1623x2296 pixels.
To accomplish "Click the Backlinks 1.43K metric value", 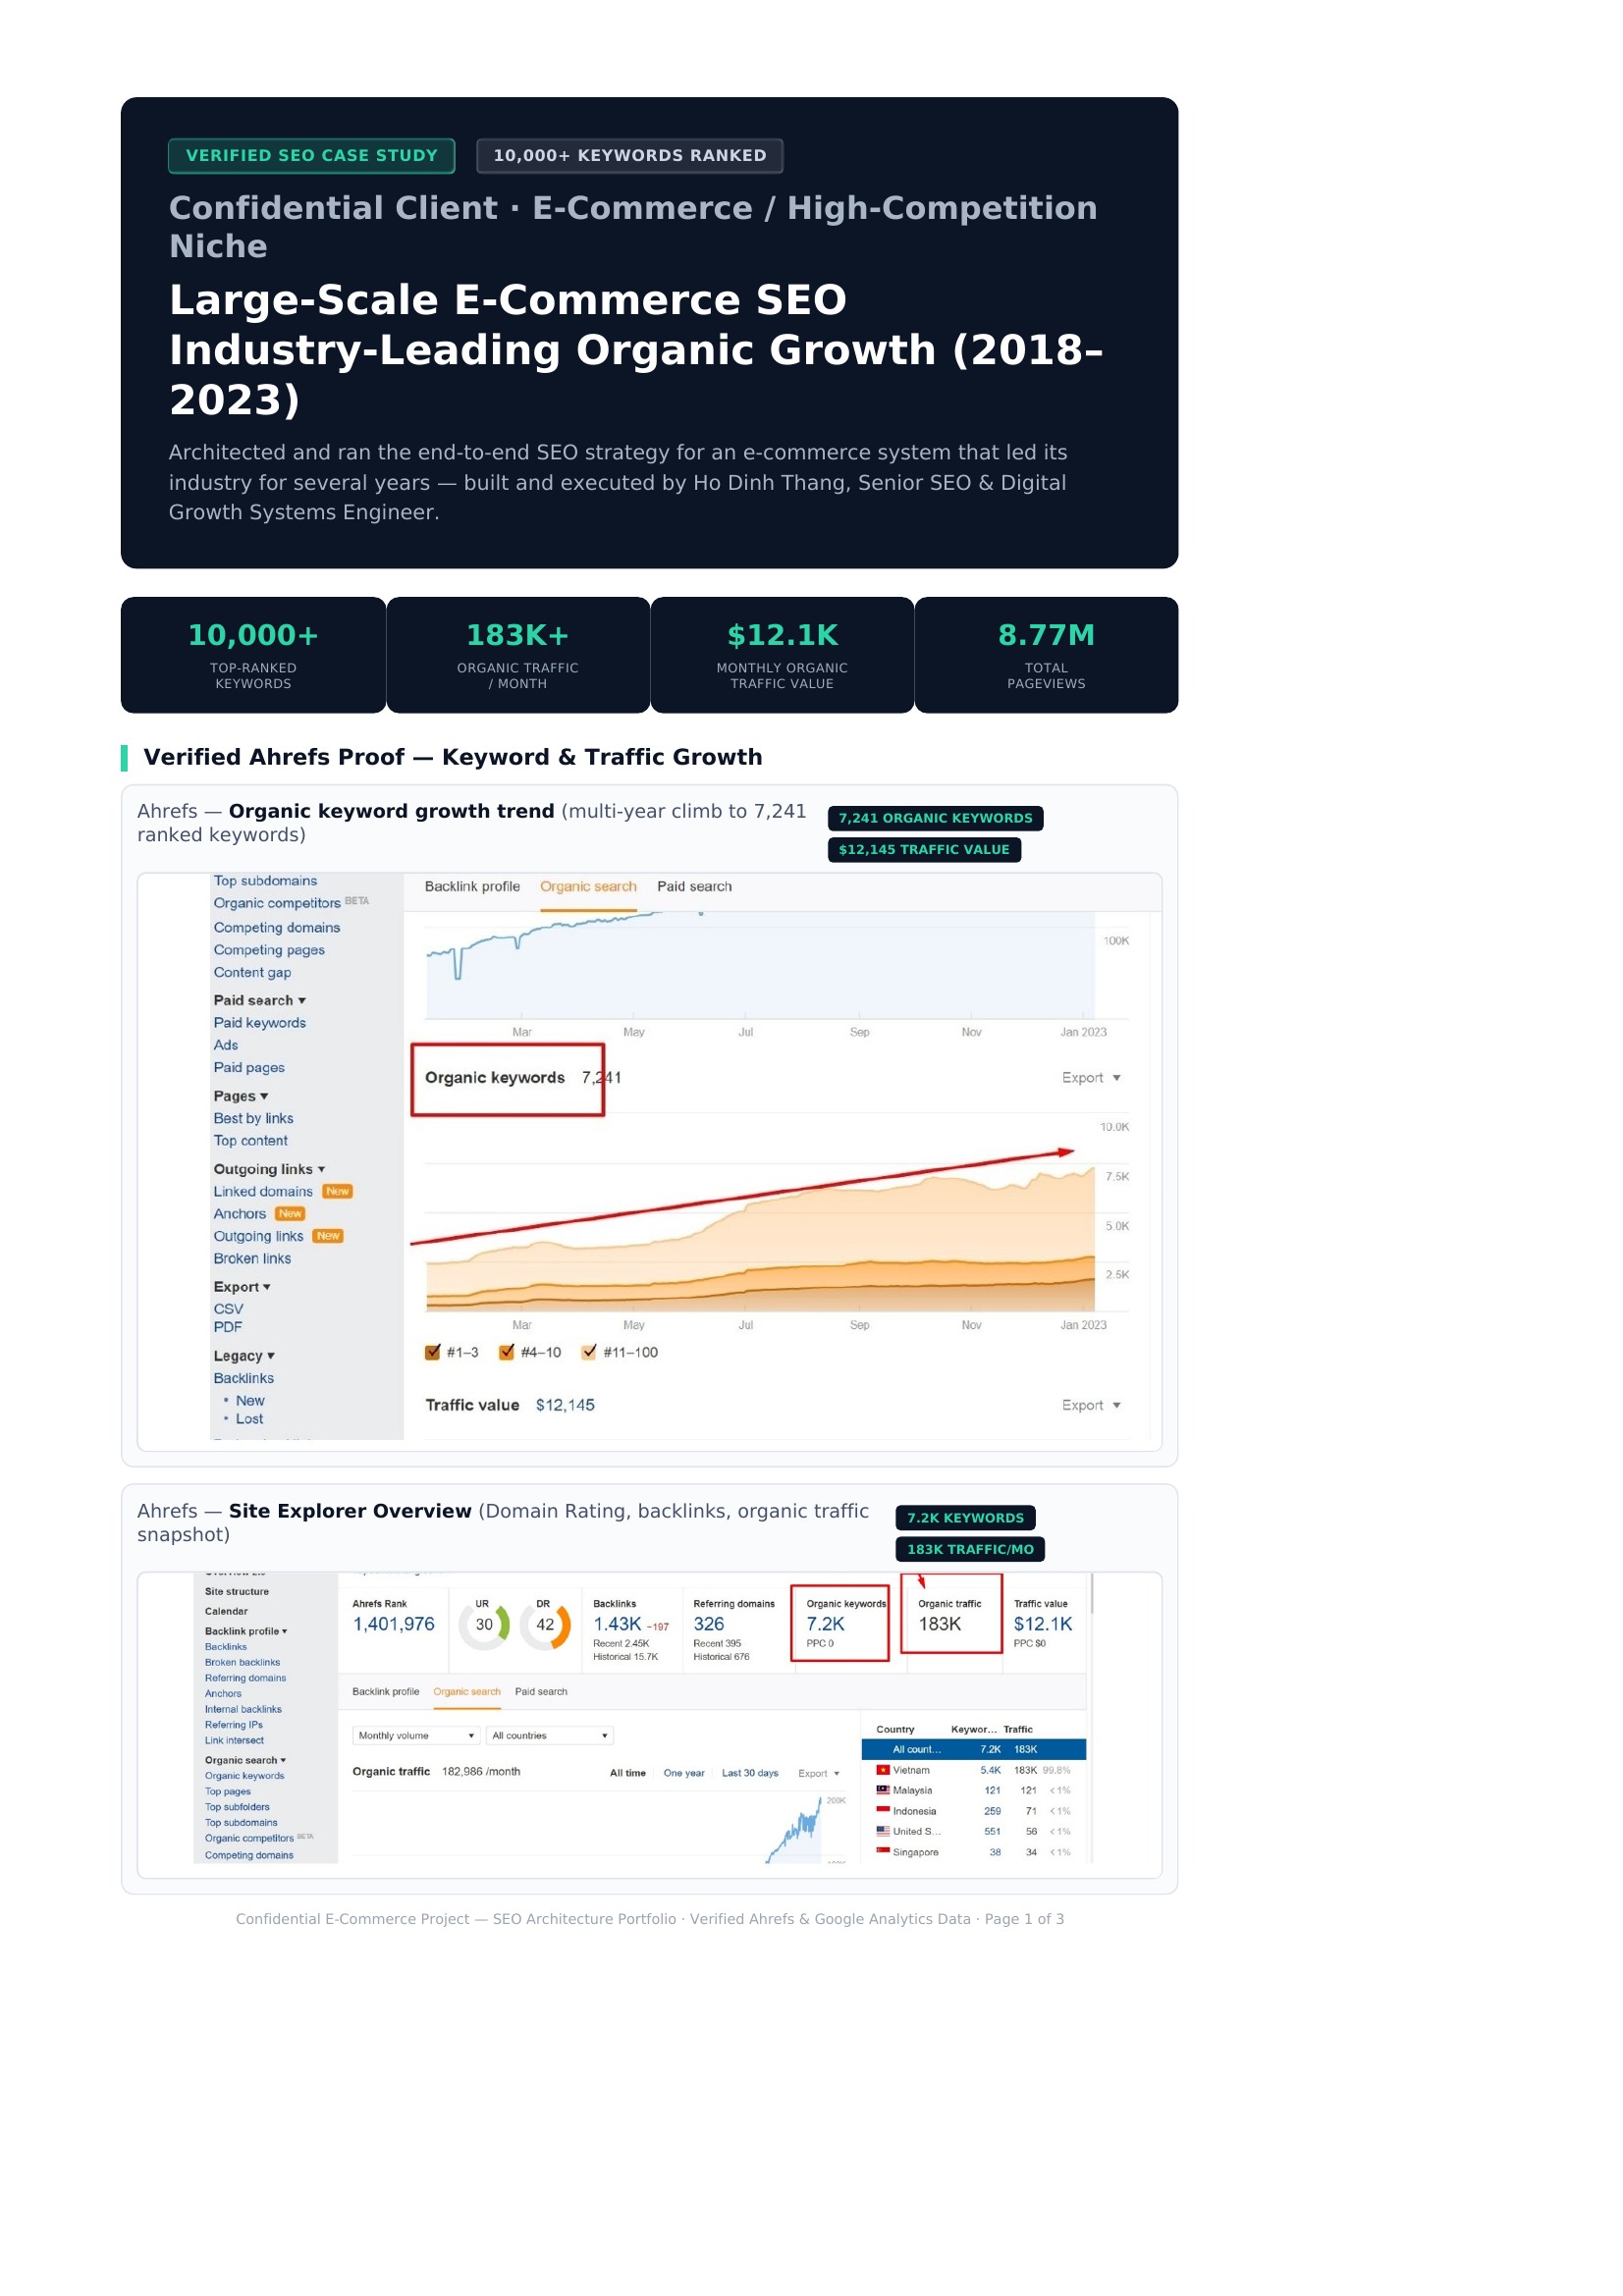I will click(617, 1624).
